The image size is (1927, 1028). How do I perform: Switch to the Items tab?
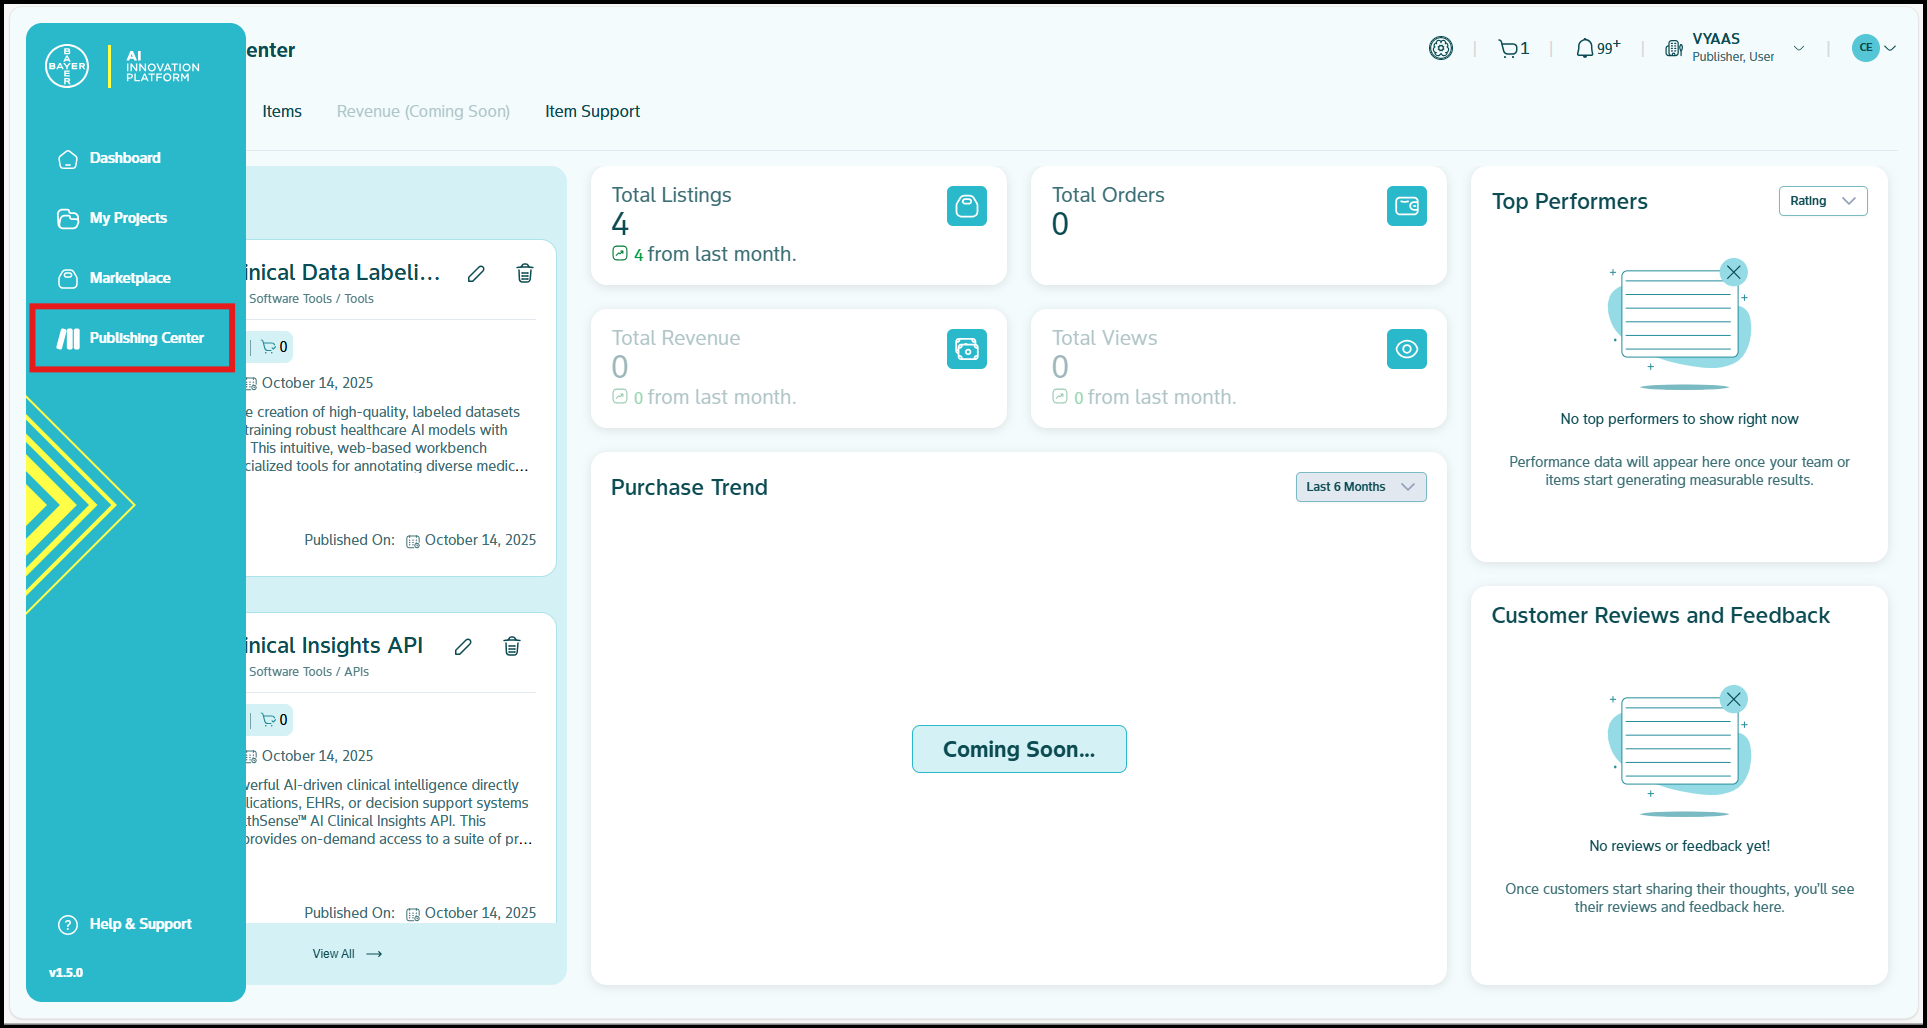tap(282, 111)
